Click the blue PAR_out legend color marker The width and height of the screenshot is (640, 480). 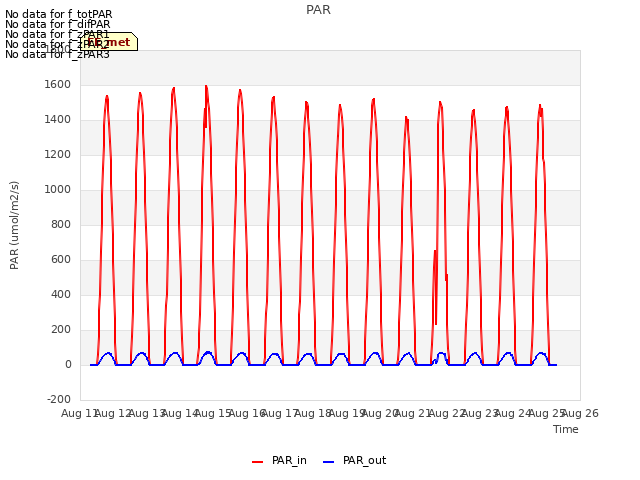tap(329, 462)
